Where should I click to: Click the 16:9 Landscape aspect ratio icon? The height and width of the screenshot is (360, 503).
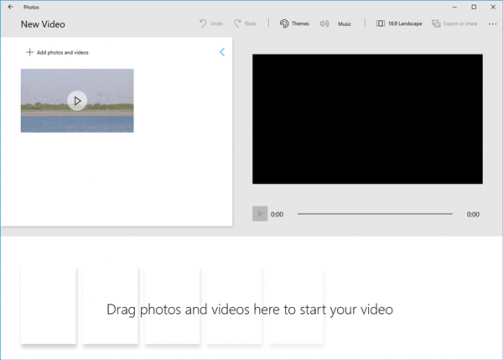tap(380, 23)
